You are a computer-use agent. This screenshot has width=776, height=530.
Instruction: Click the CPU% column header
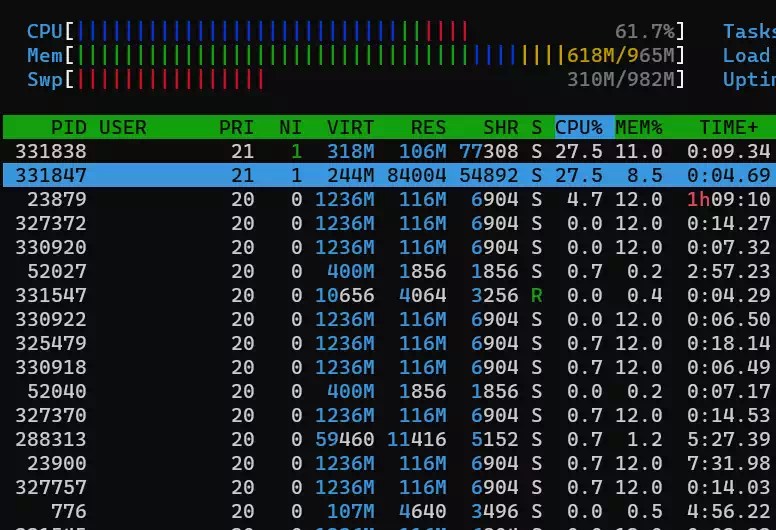click(x=579, y=128)
